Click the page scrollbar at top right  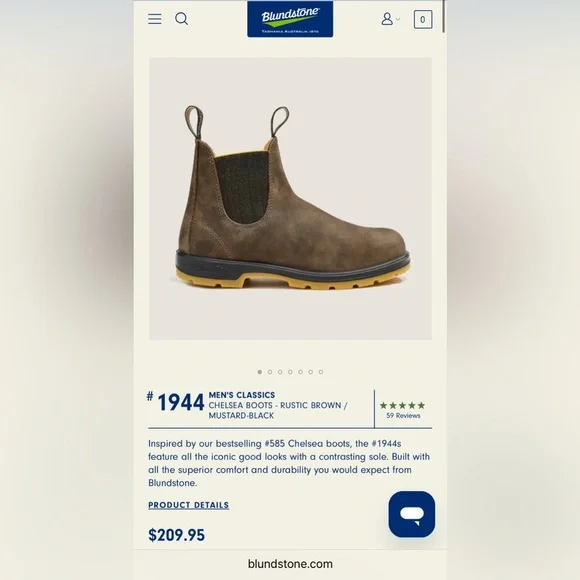click(444, 17)
